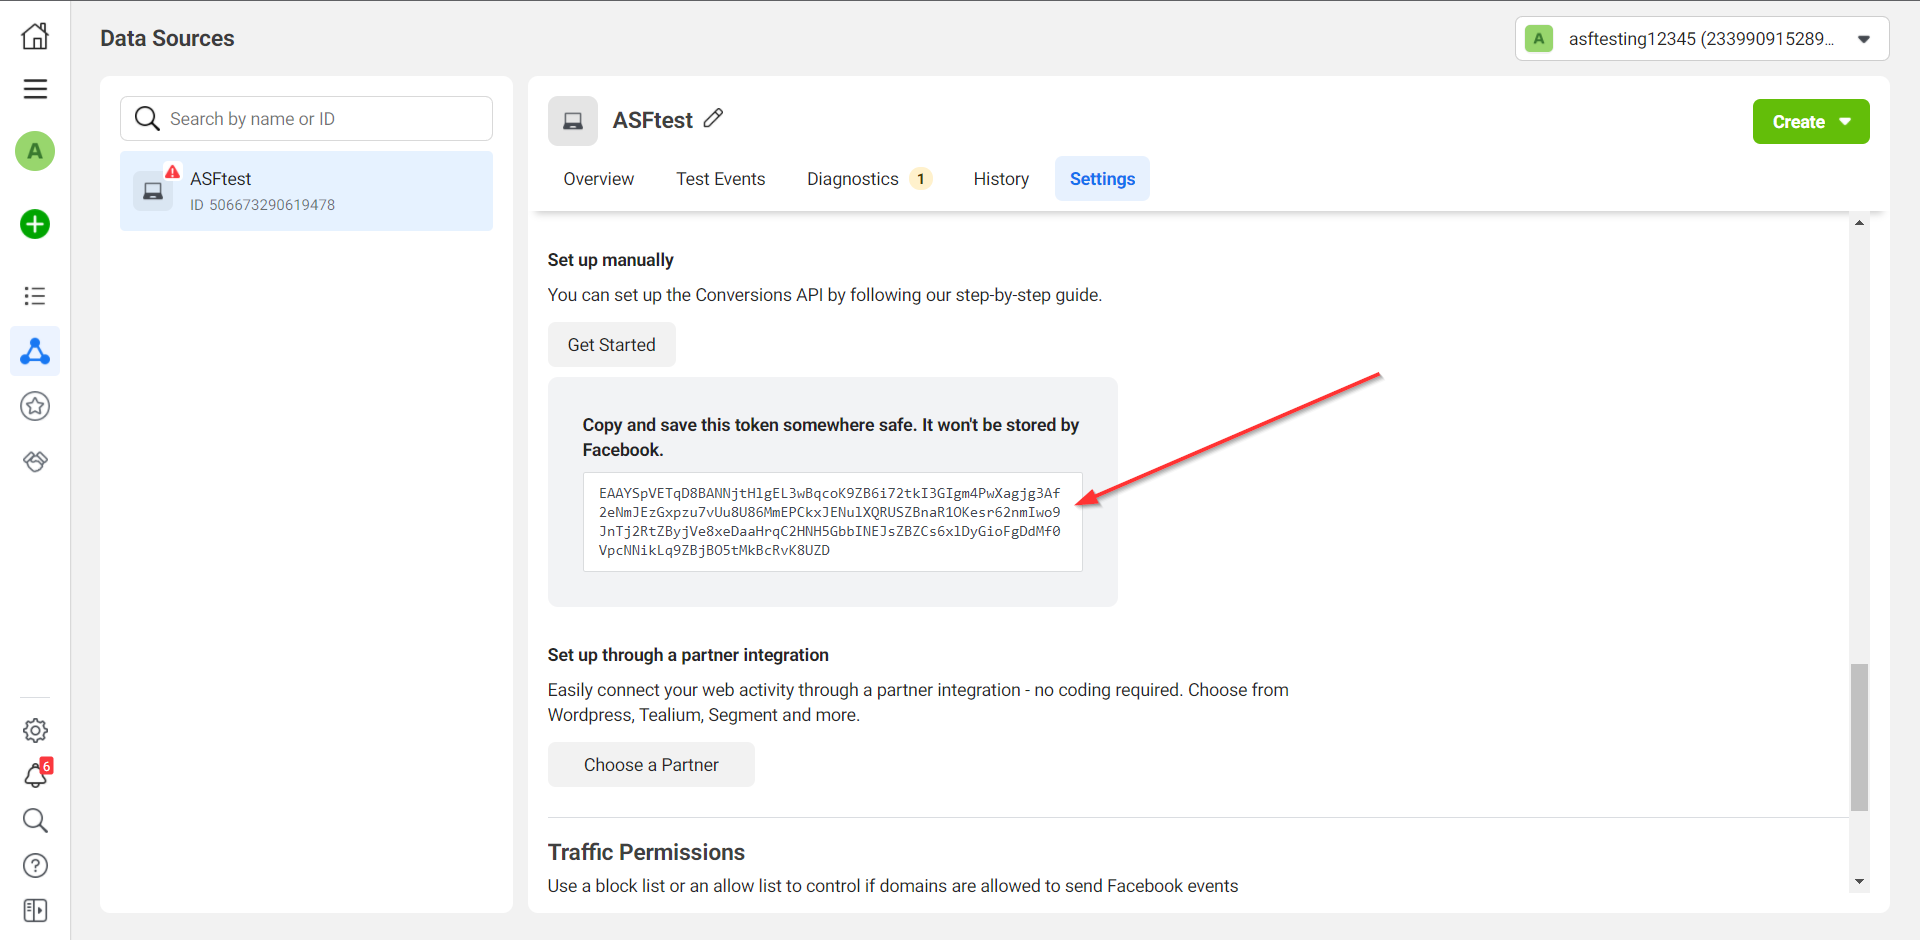This screenshot has width=1920, height=940.
Task: Click Set up through a partner integration heading
Action: [688, 655]
